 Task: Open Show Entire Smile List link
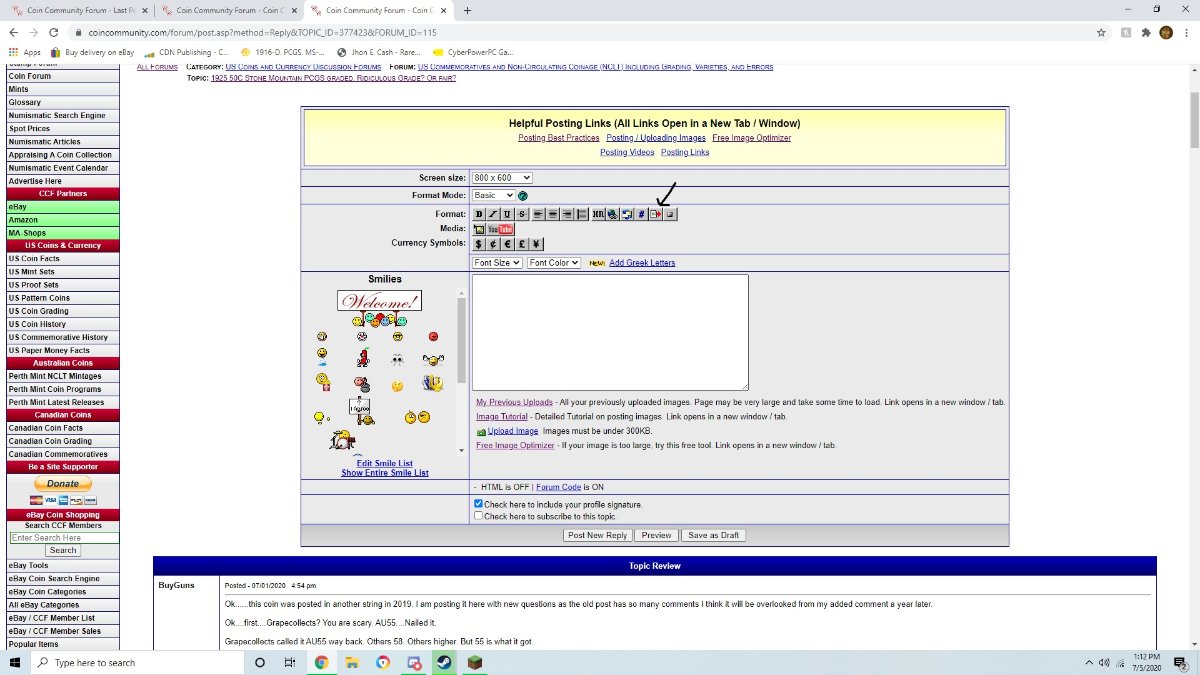[385, 473]
